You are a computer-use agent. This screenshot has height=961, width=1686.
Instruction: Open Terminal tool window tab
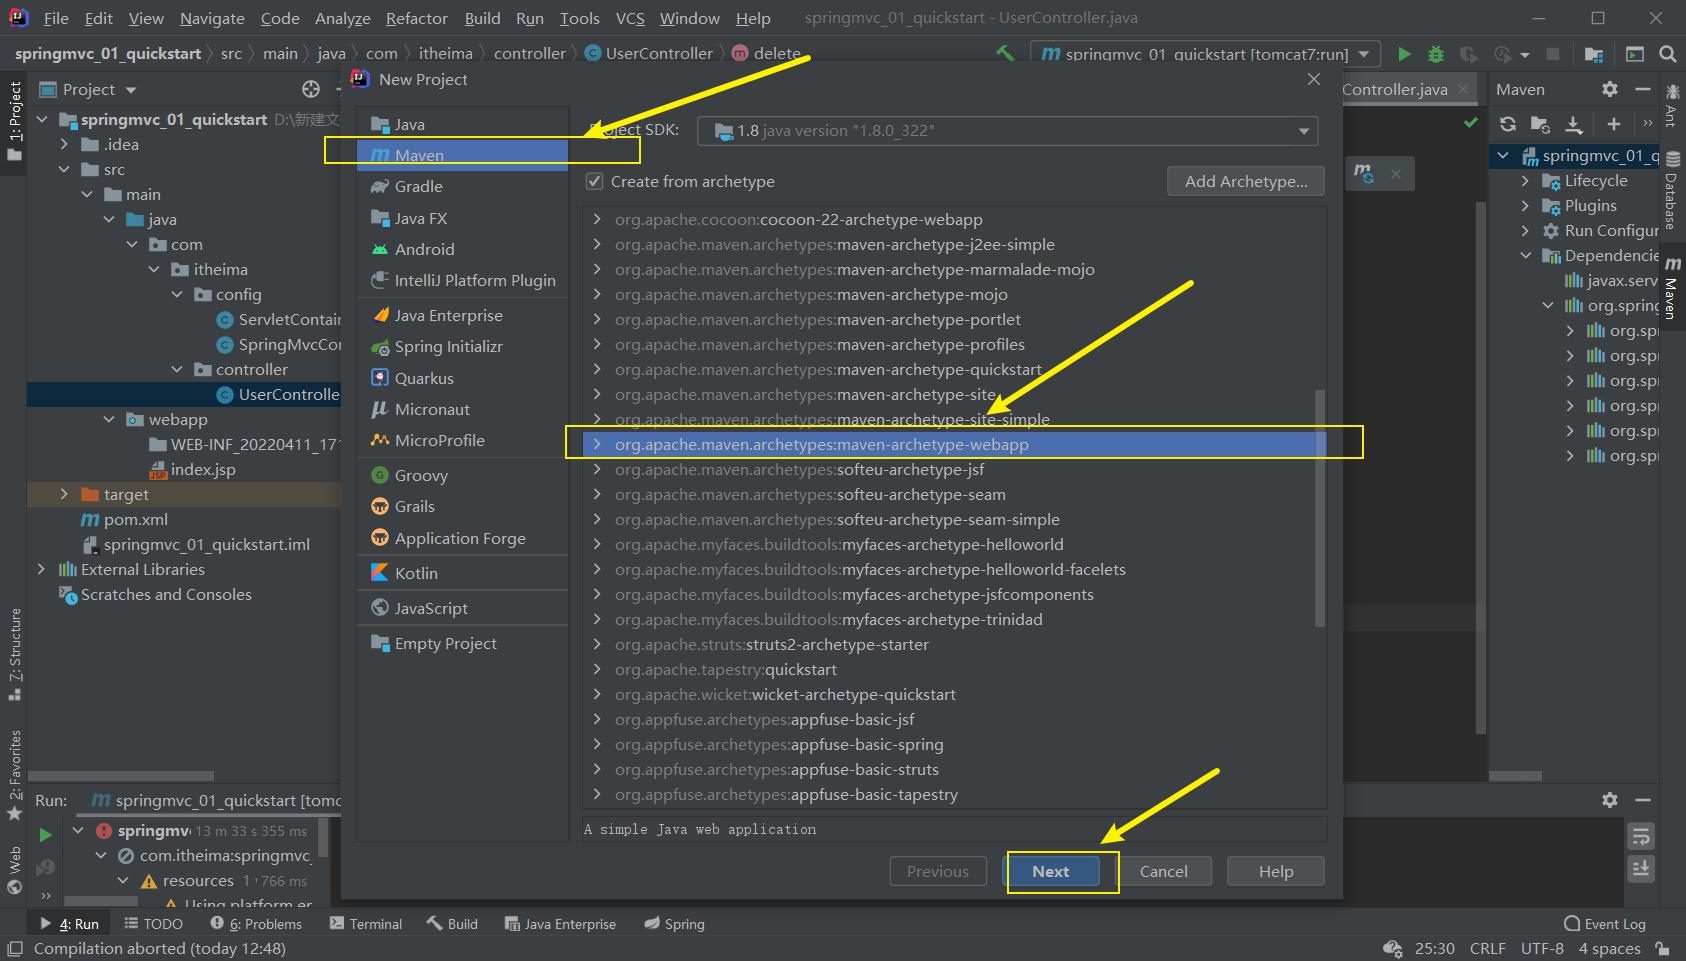[x=366, y=924]
